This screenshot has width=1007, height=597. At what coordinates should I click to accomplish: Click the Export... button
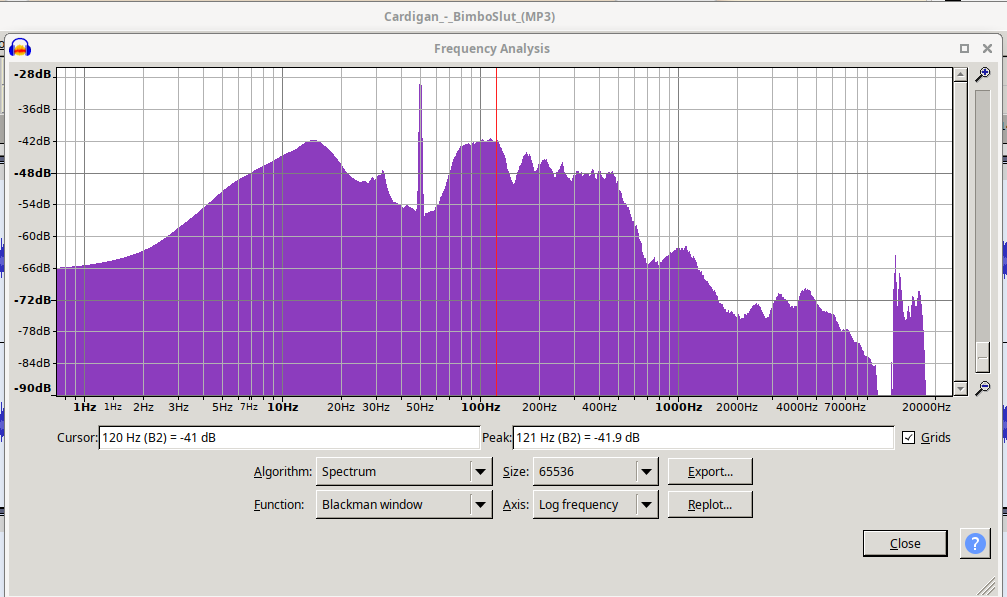point(710,472)
